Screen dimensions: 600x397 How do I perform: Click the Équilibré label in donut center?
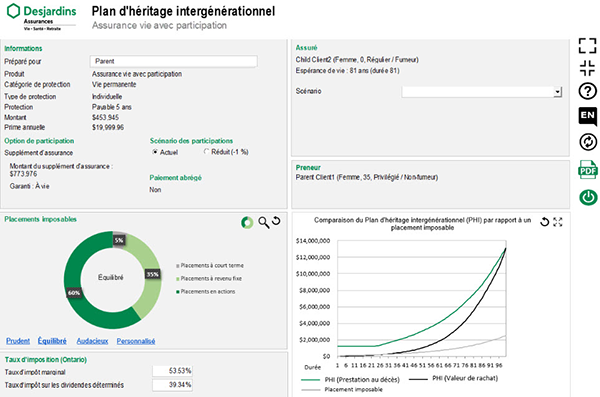[111, 278]
